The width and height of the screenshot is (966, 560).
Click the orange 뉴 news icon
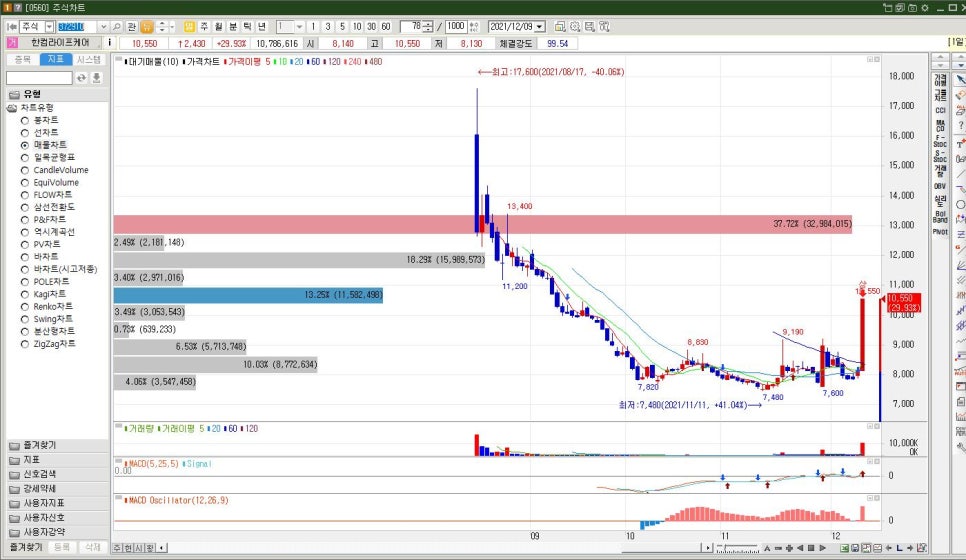pyautogui.click(x=147, y=26)
